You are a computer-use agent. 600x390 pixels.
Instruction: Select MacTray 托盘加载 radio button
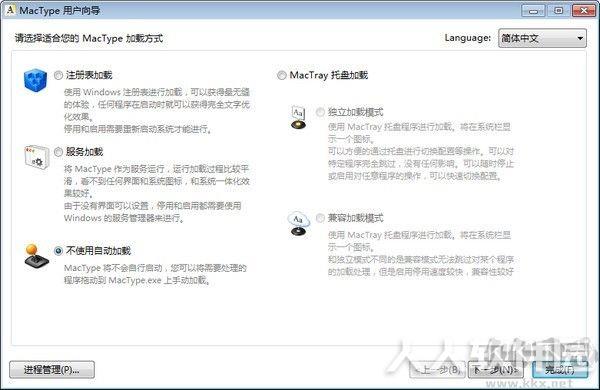[x=282, y=75]
